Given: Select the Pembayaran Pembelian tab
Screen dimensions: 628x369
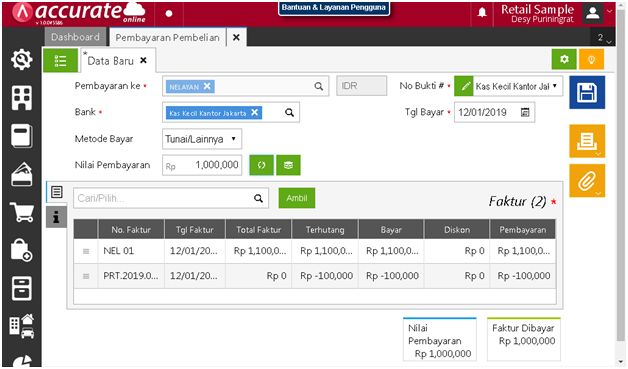Looking at the screenshot, I should click(167, 37).
